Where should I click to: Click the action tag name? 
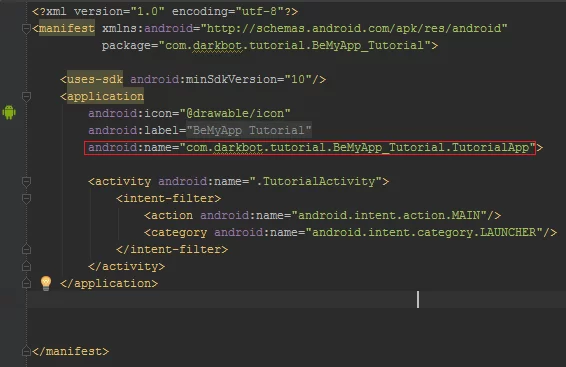coord(172,215)
